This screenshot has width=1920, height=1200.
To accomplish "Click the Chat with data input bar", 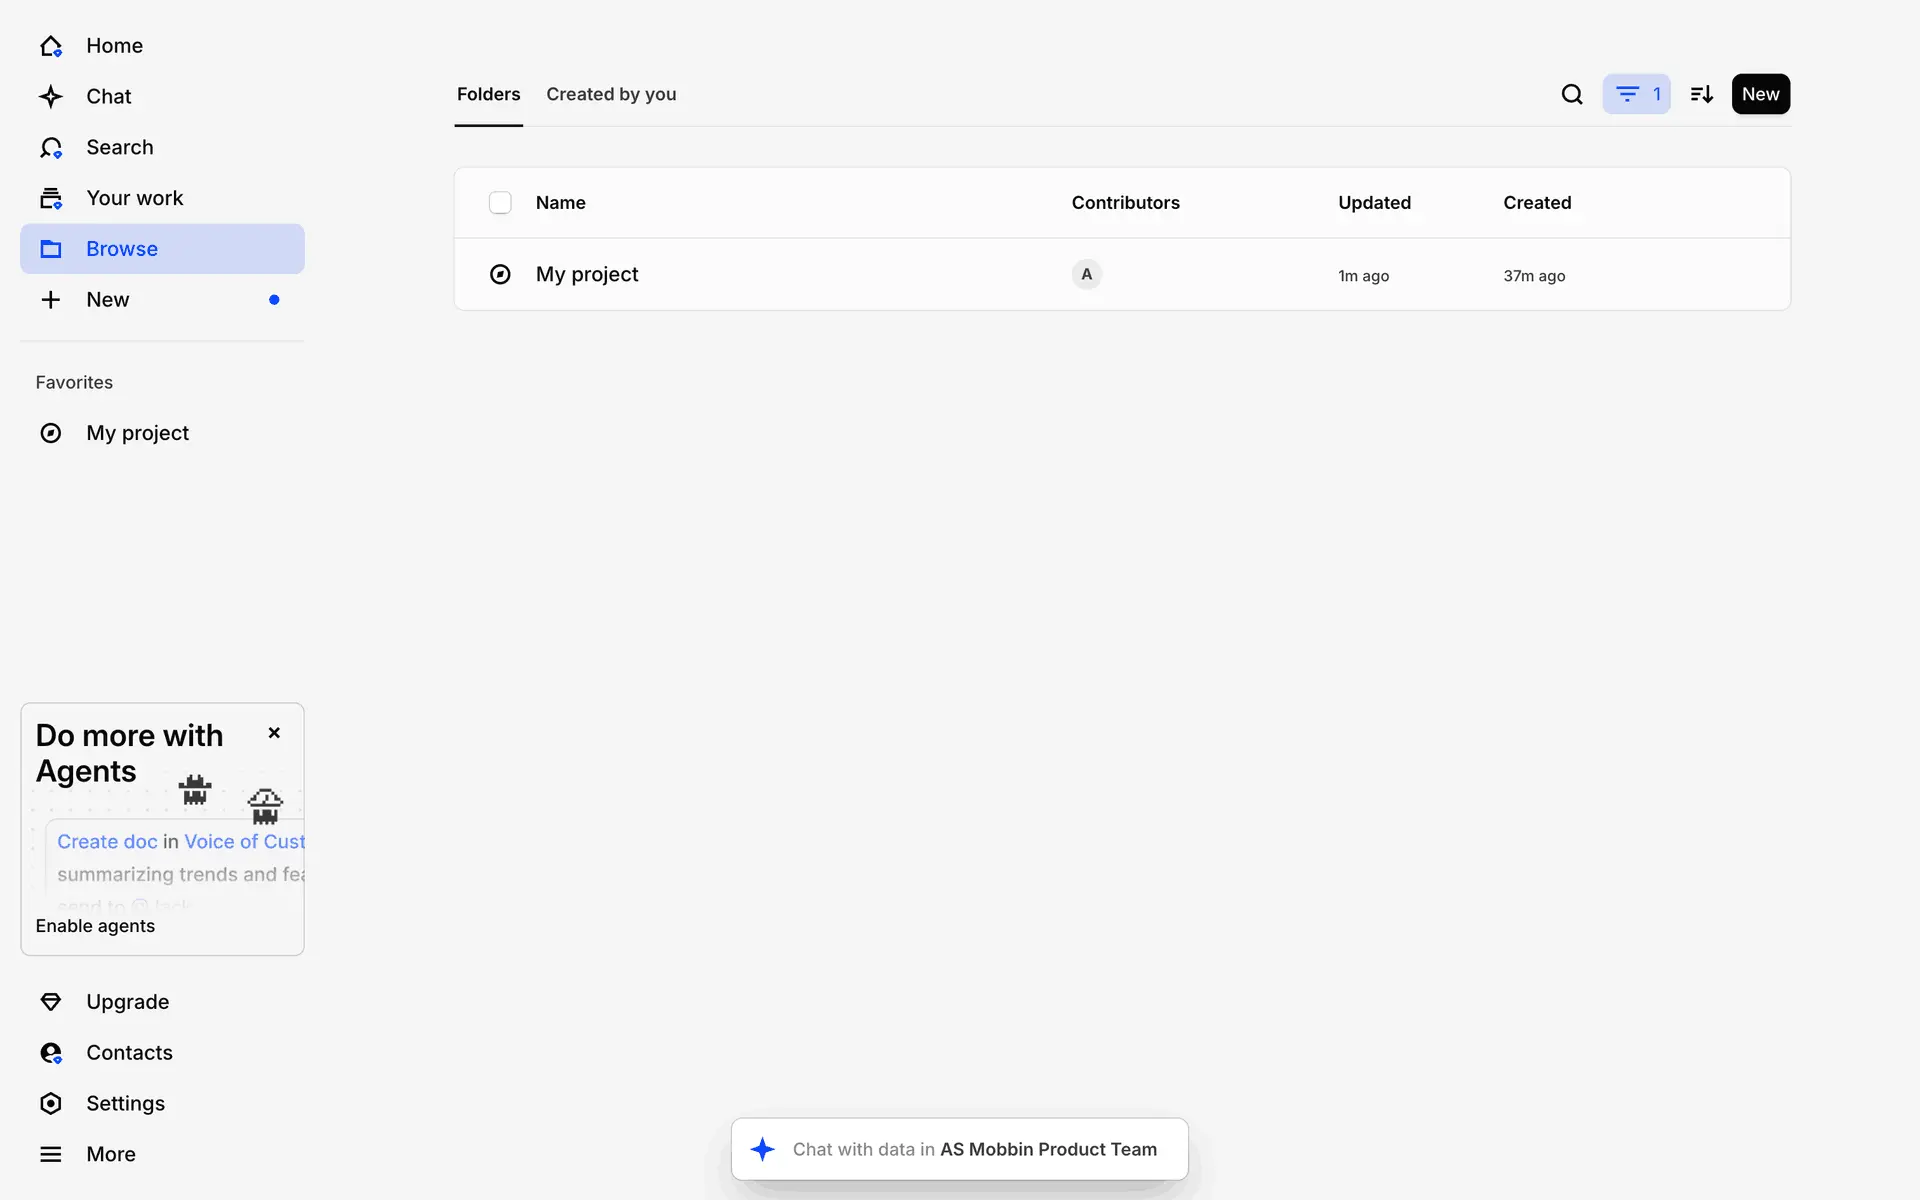I will 960,1150.
